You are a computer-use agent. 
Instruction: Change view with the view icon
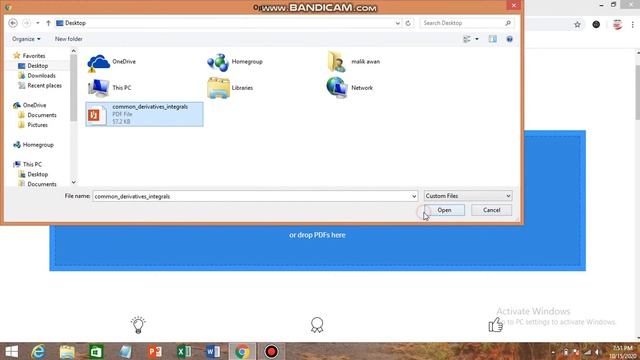coord(467,39)
